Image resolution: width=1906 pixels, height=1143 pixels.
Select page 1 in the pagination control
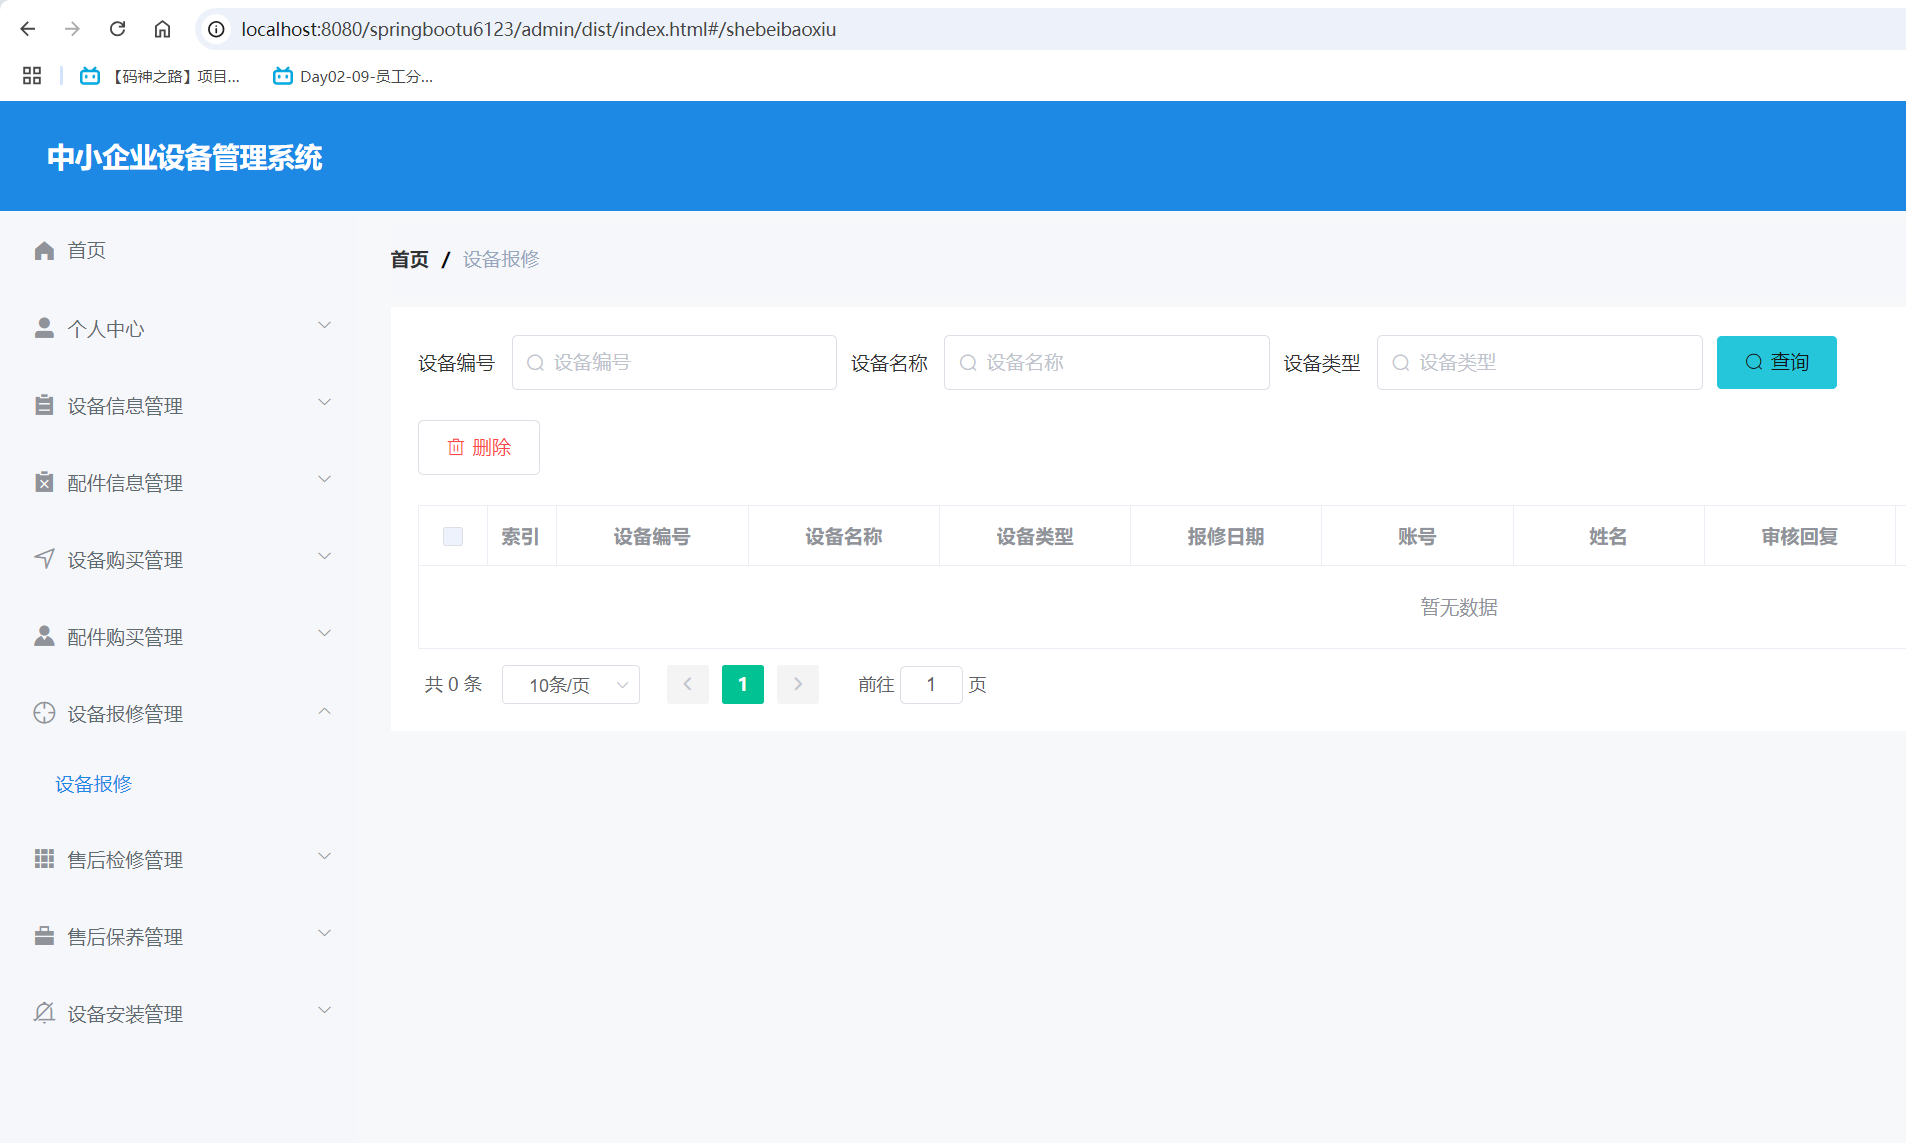click(742, 684)
